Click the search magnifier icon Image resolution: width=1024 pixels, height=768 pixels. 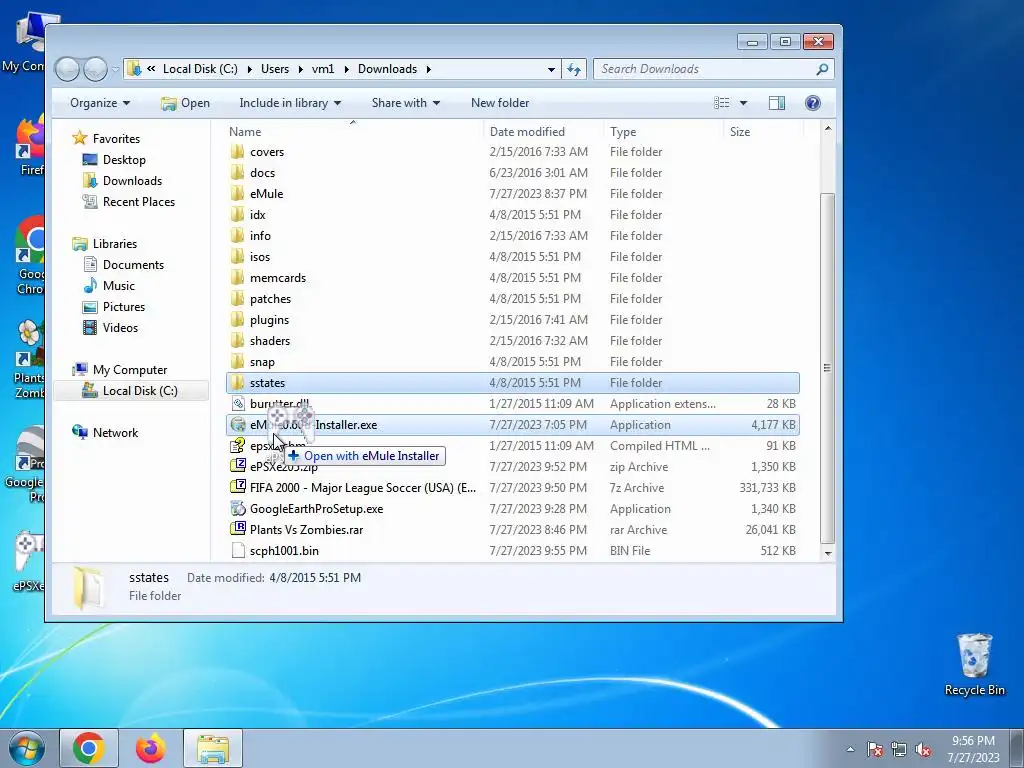pyautogui.click(x=822, y=69)
